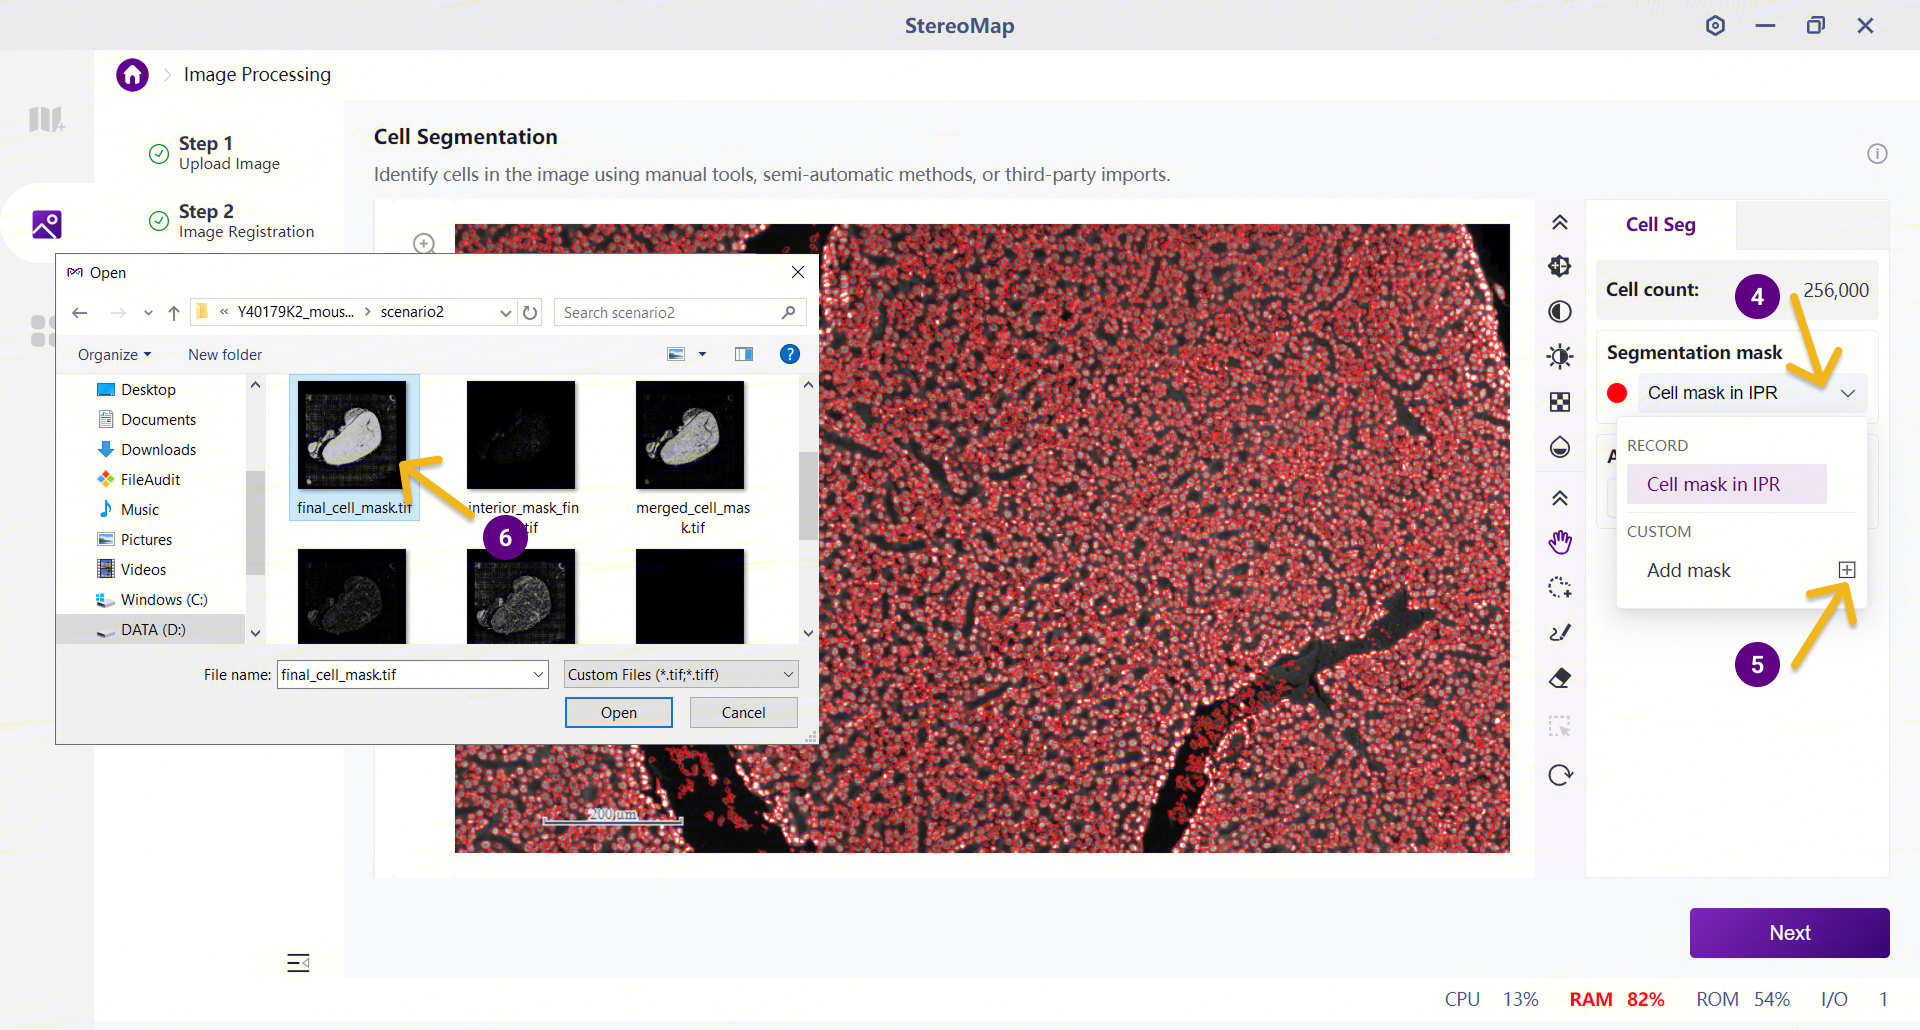This screenshot has height=1030, width=1920.
Task: Switch to the Cell Seg tab
Action: (x=1660, y=225)
